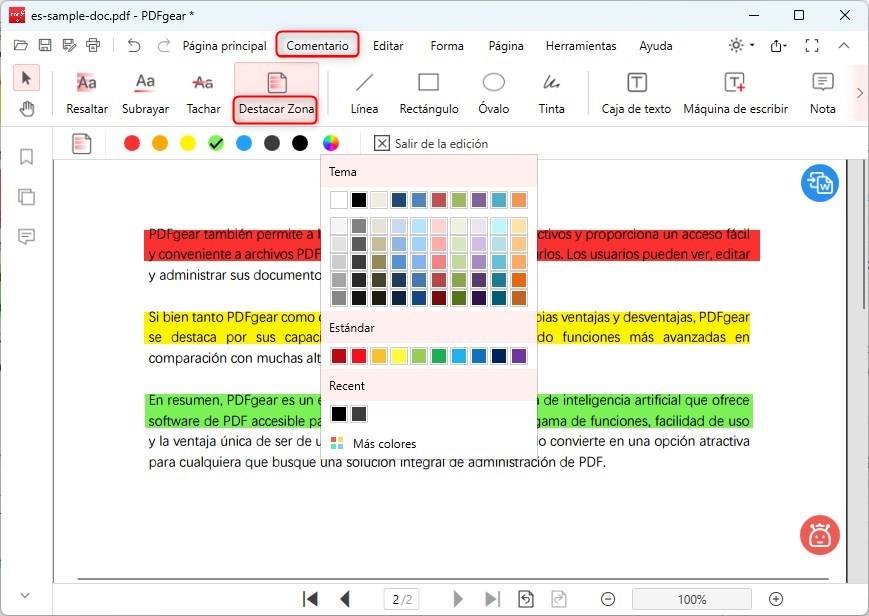869x616 pixels.
Task: Click the 100% zoom level box
Action: click(692, 599)
